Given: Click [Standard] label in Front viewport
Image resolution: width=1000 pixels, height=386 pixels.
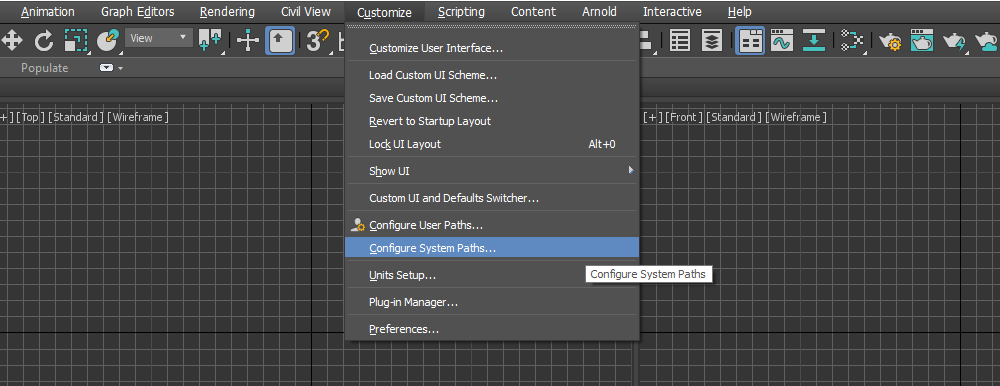Looking at the screenshot, I should (x=734, y=117).
